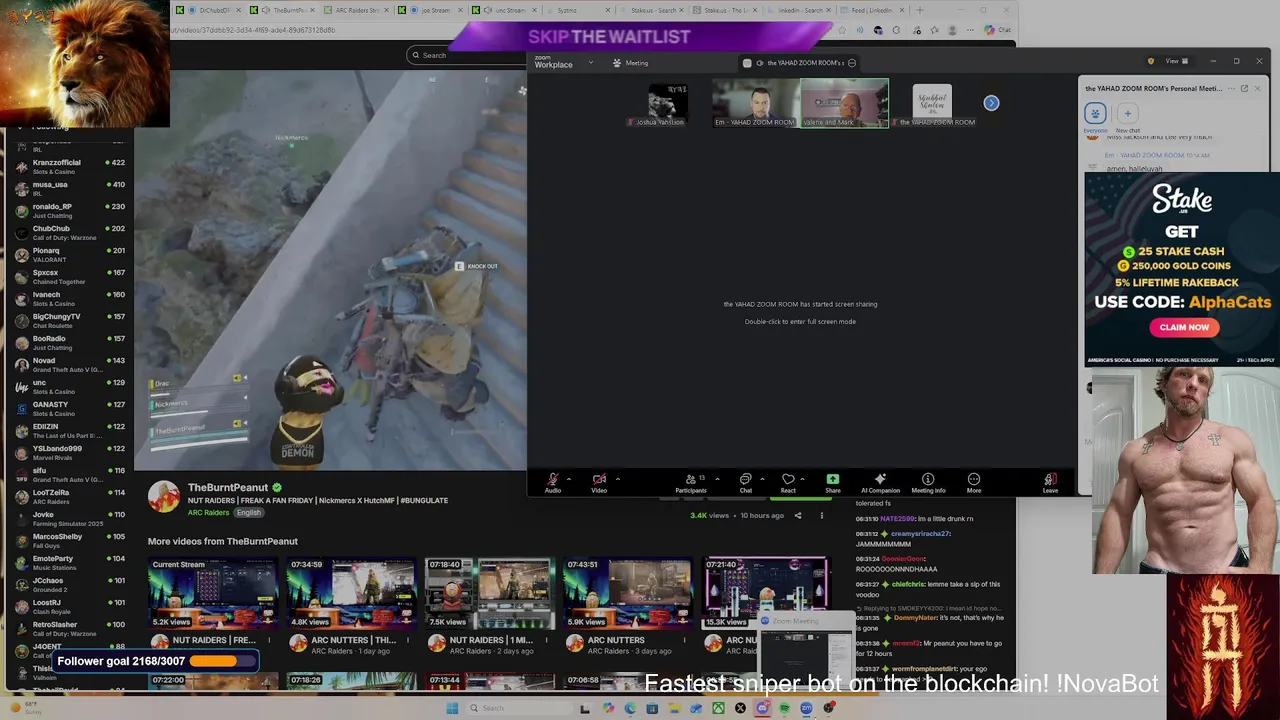Expand Video options arrow in Zoom
This screenshot has height=720, width=1280.
617,479
